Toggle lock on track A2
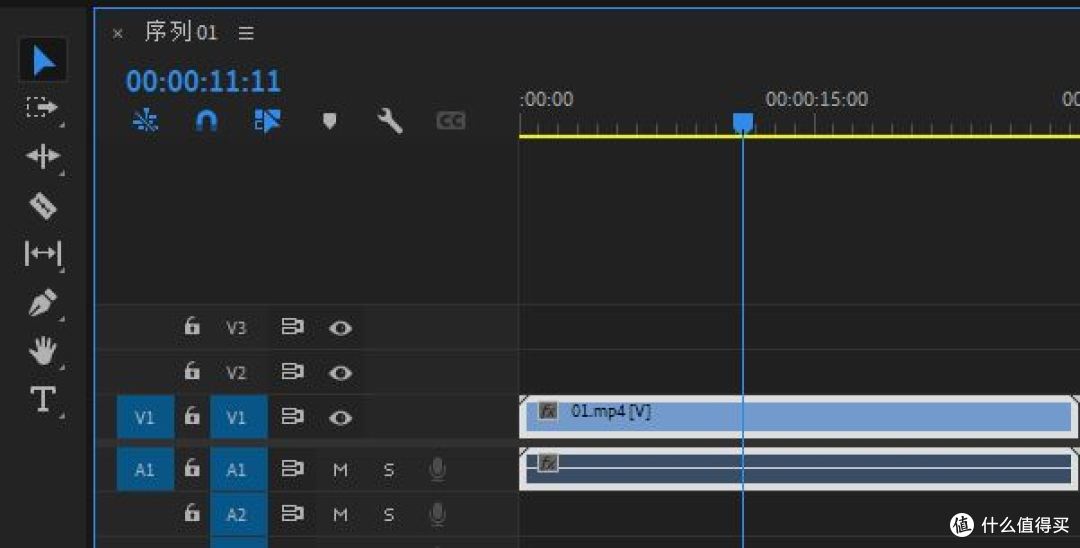 191,514
